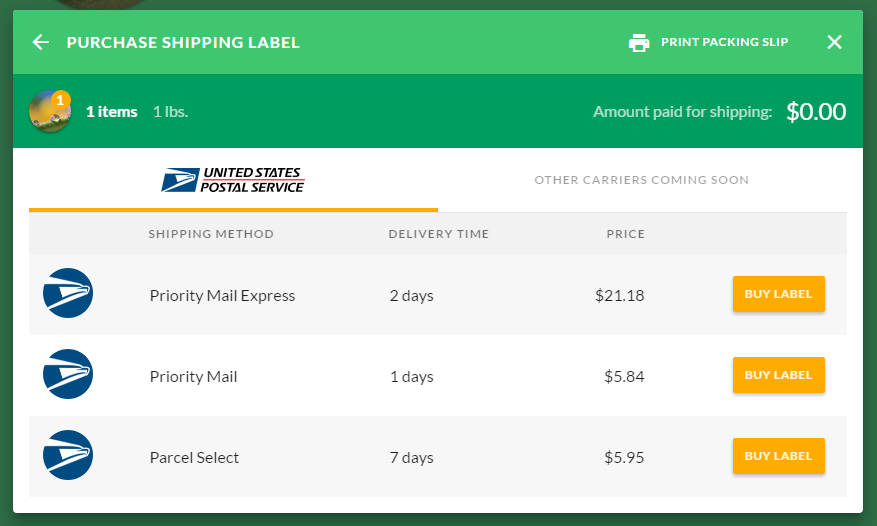The width and height of the screenshot is (877, 526).
Task: Click the Priority Mail Express method name
Action: pos(222,295)
